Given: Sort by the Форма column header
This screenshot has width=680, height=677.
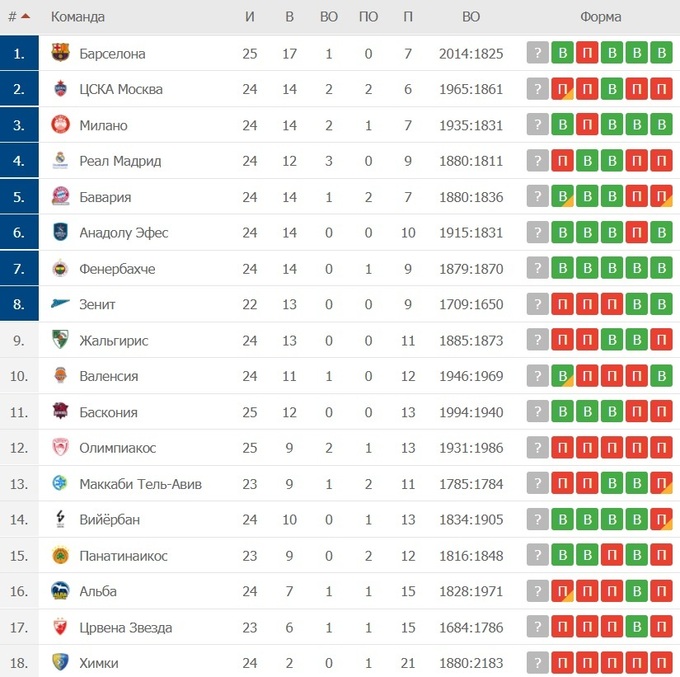Looking at the screenshot, I should click(x=600, y=16).
